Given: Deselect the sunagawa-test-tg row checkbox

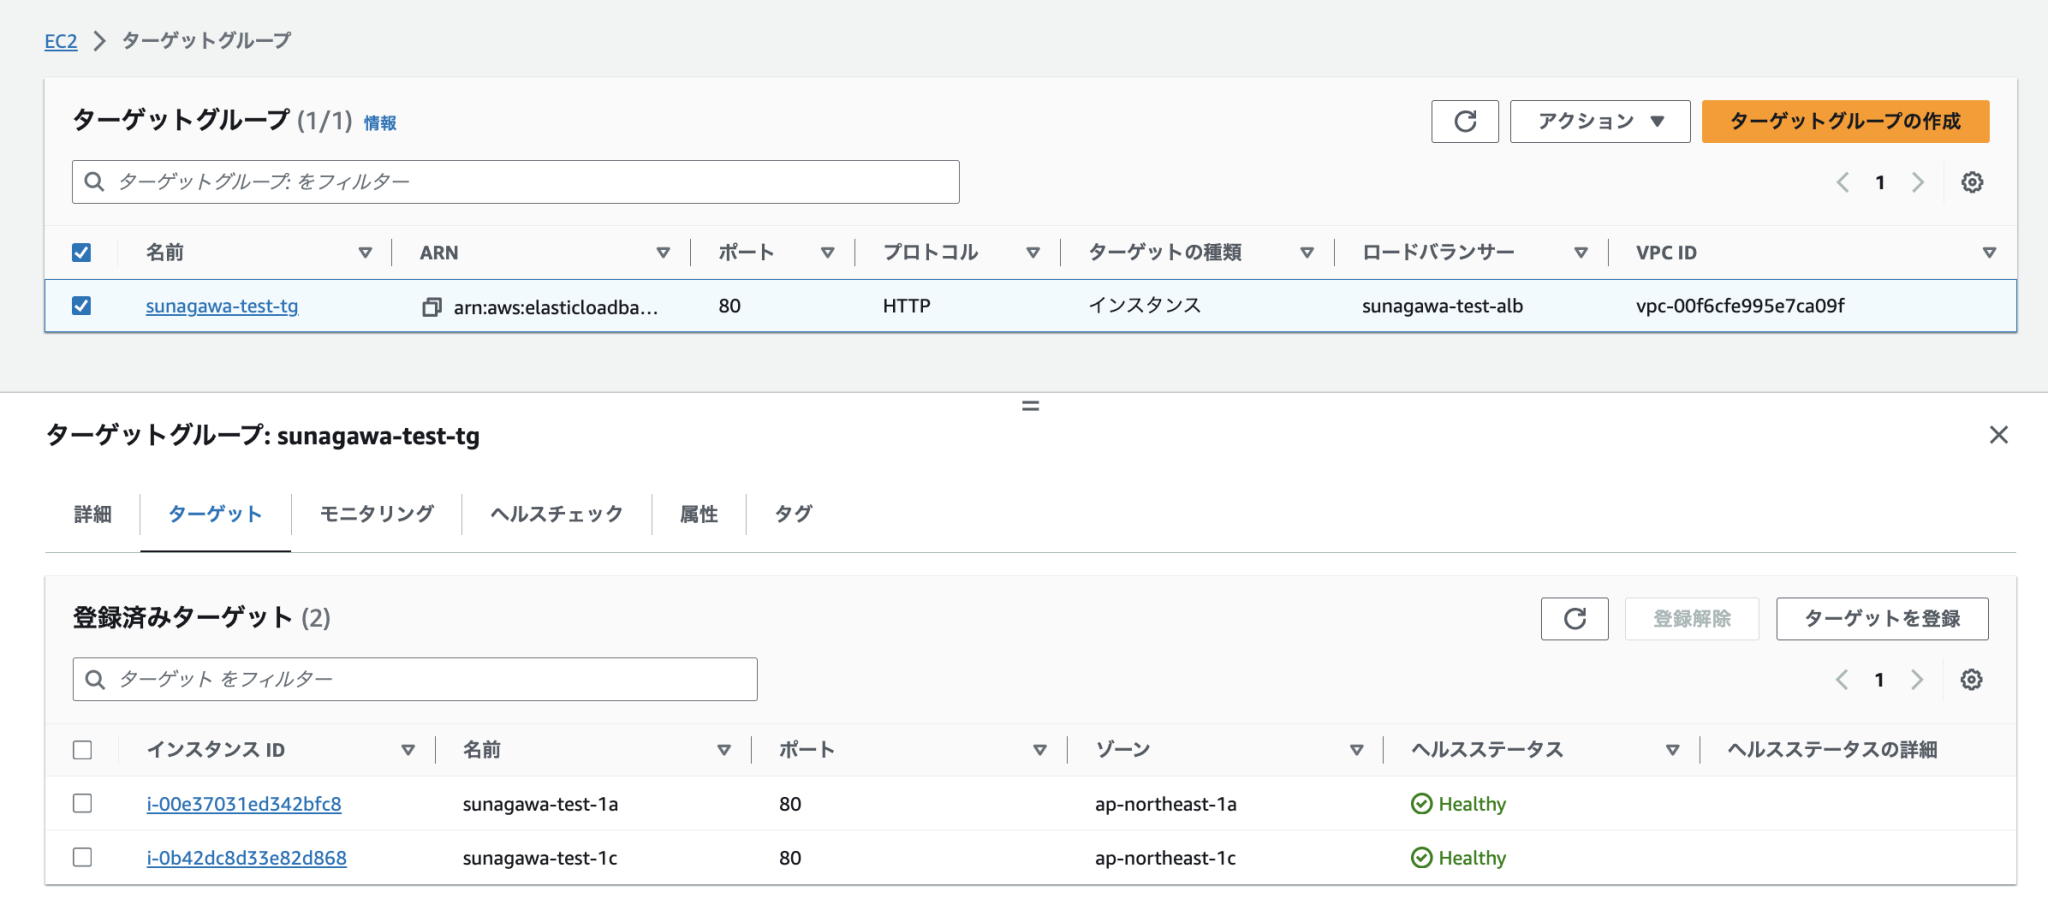Looking at the screenshot, I should point(82,306).
